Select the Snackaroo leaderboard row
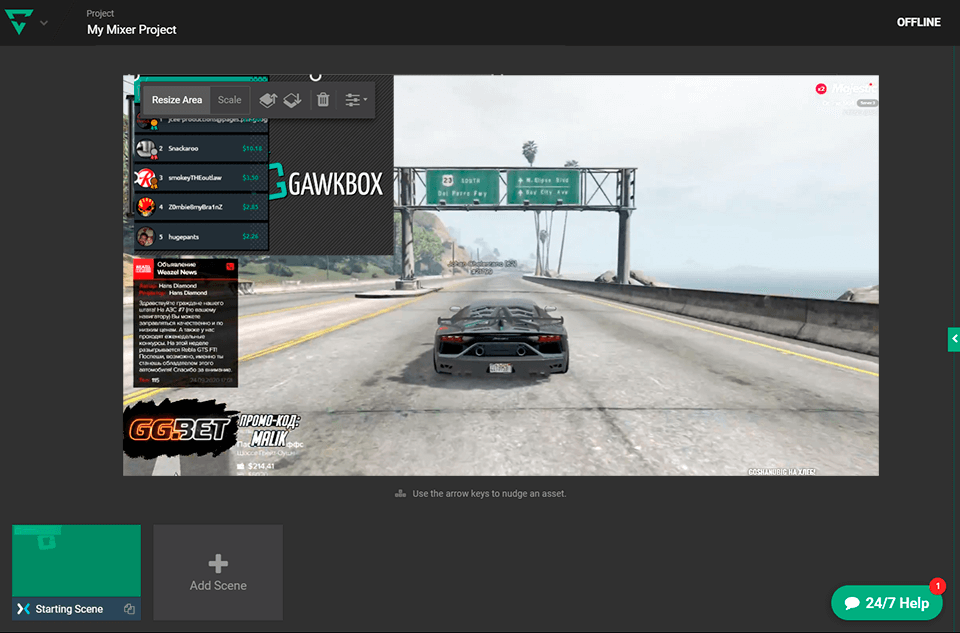This screenshot has height=633, width=960. 201,149
